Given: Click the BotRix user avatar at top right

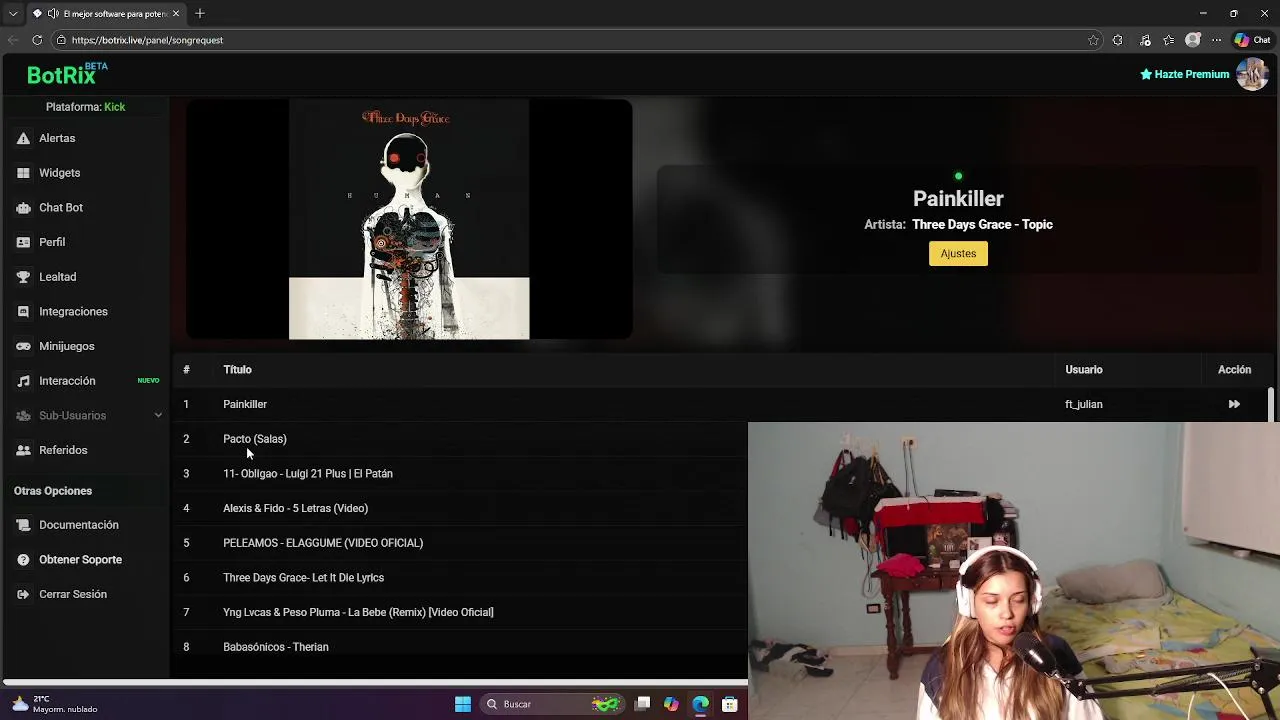Looking at the screenshot, I should tap(1252, 74).
